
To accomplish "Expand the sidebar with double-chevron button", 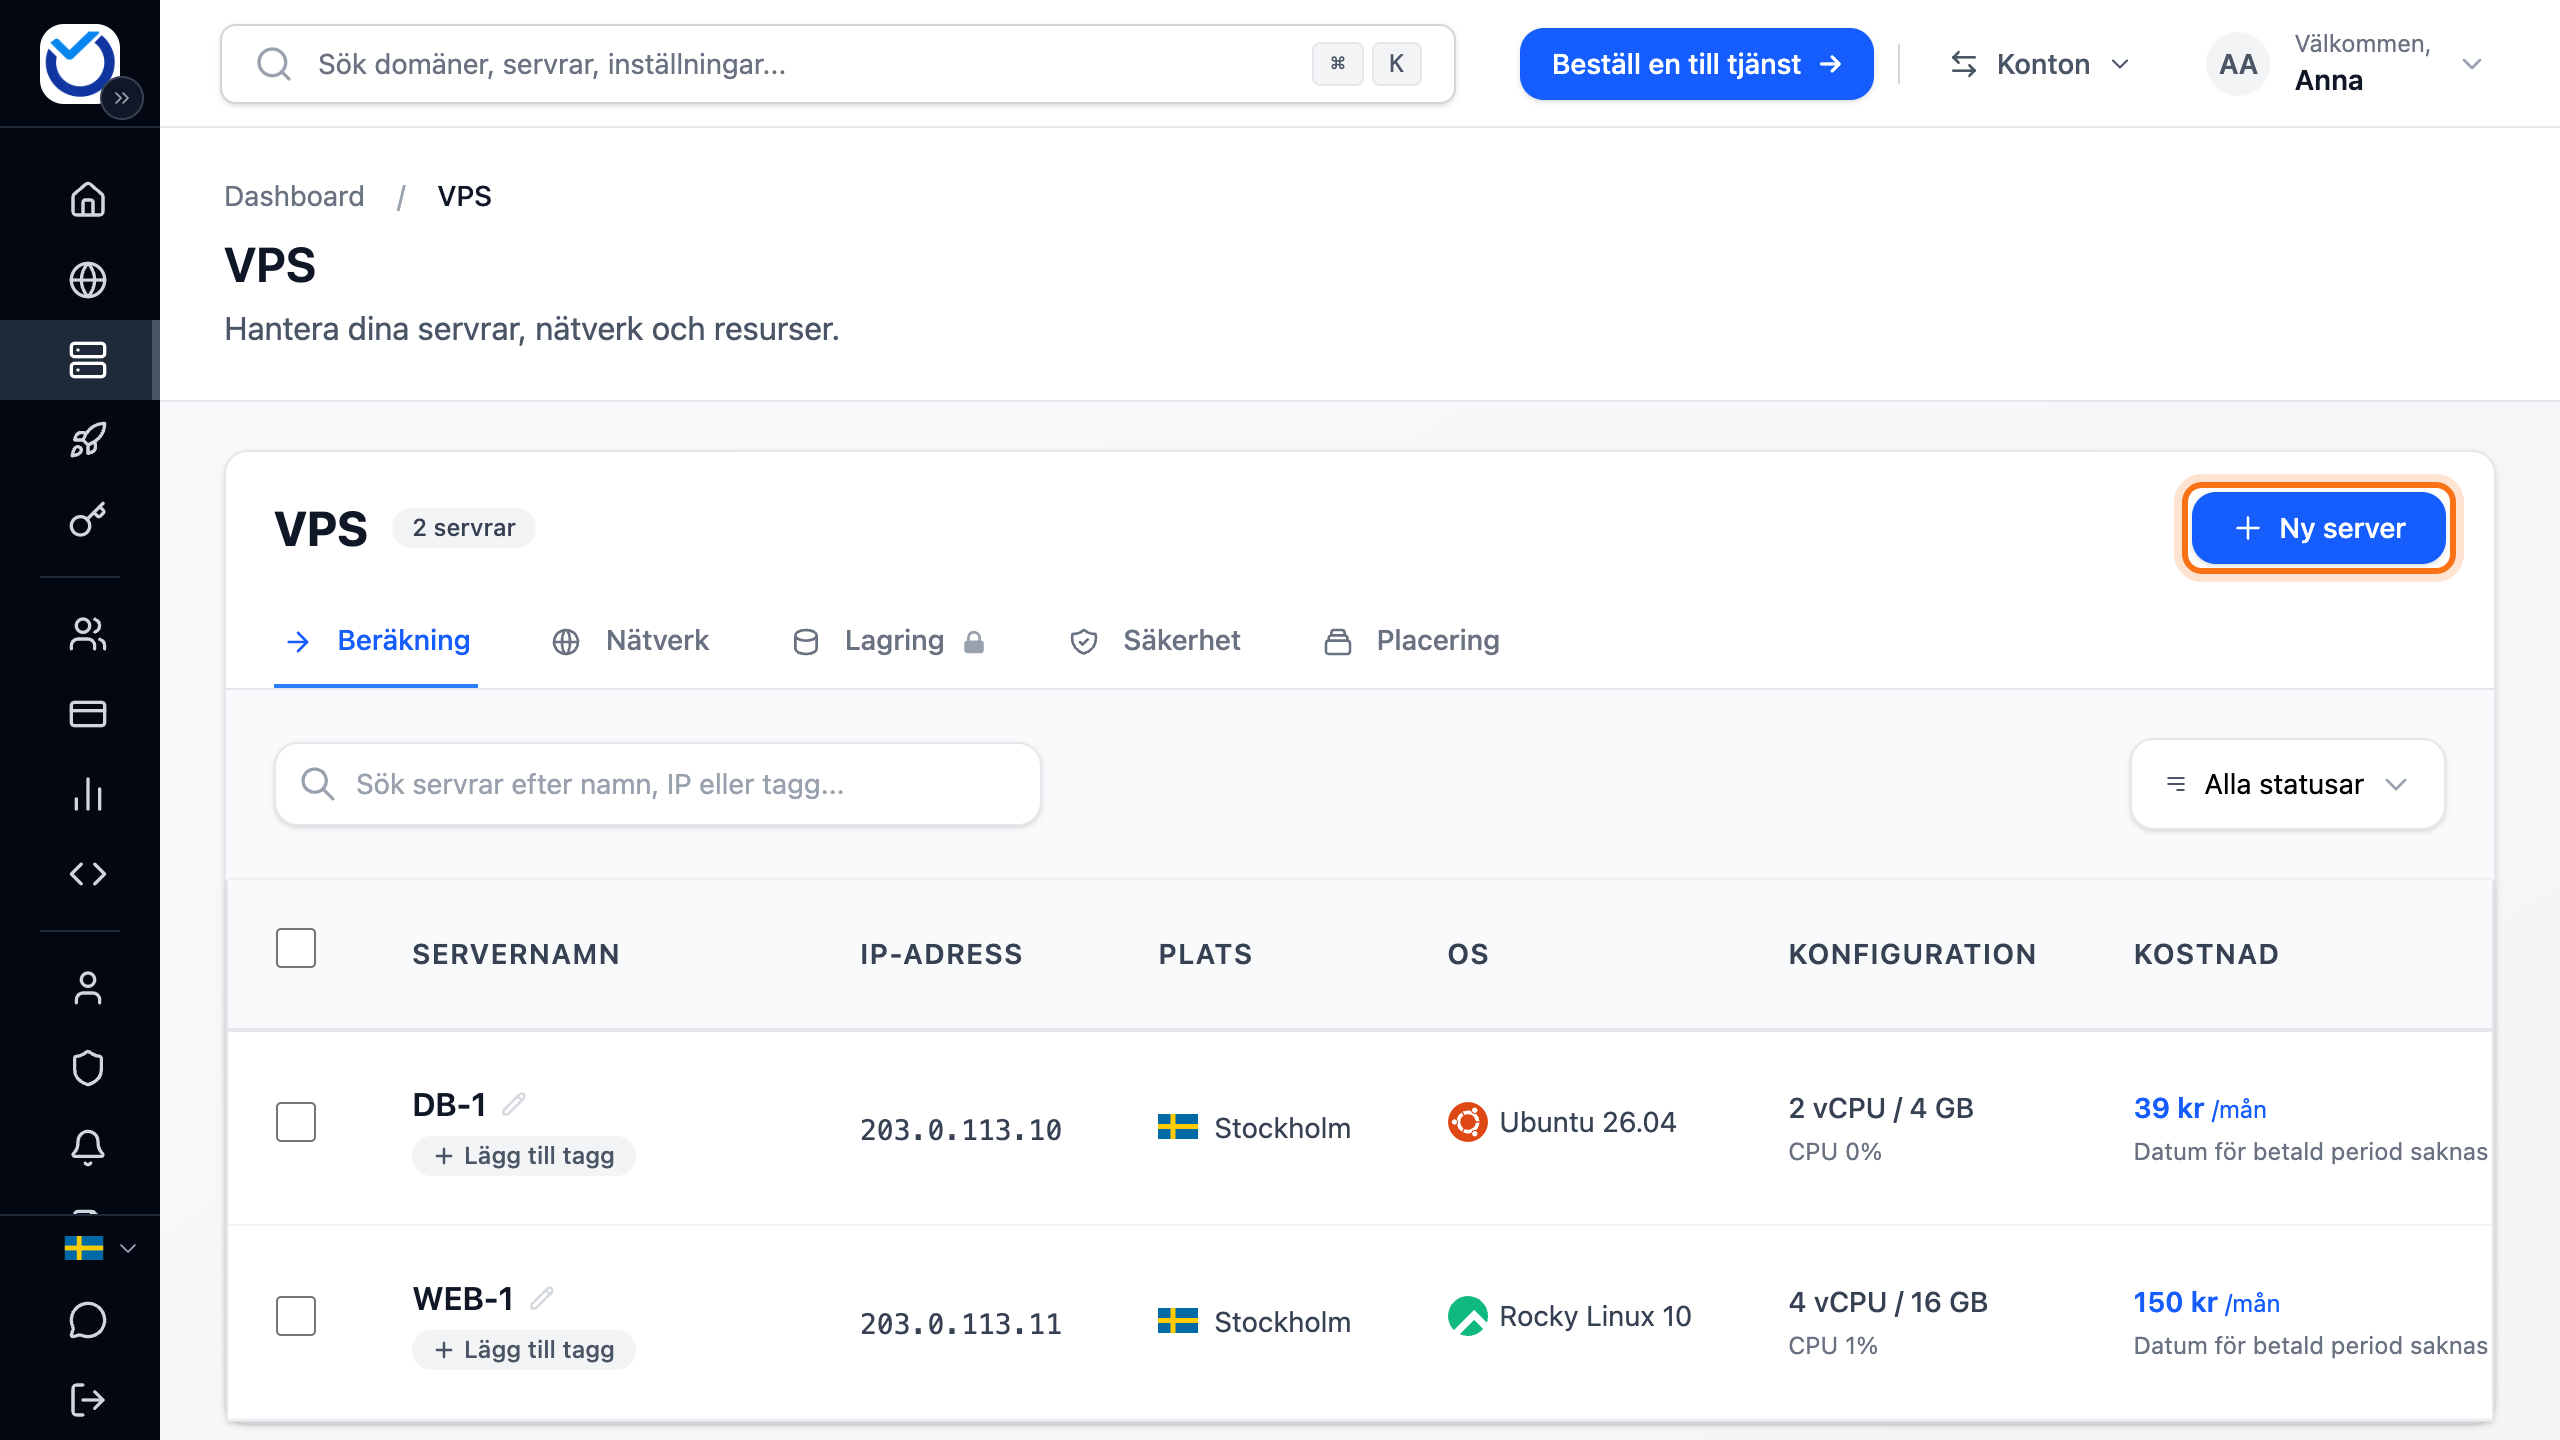I will [x=122, y=98].
